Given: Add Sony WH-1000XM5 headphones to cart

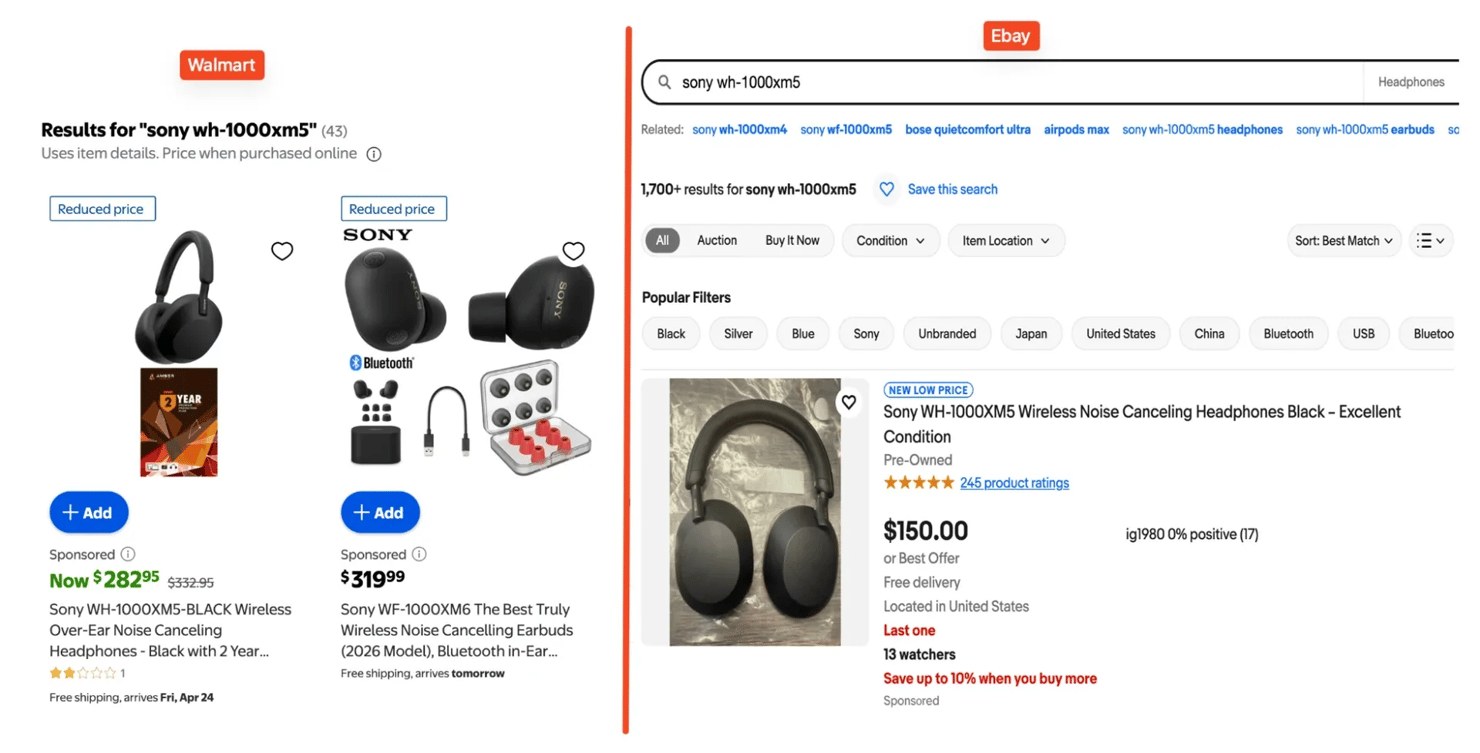Looking at the screenshot, I should [89, 513].
